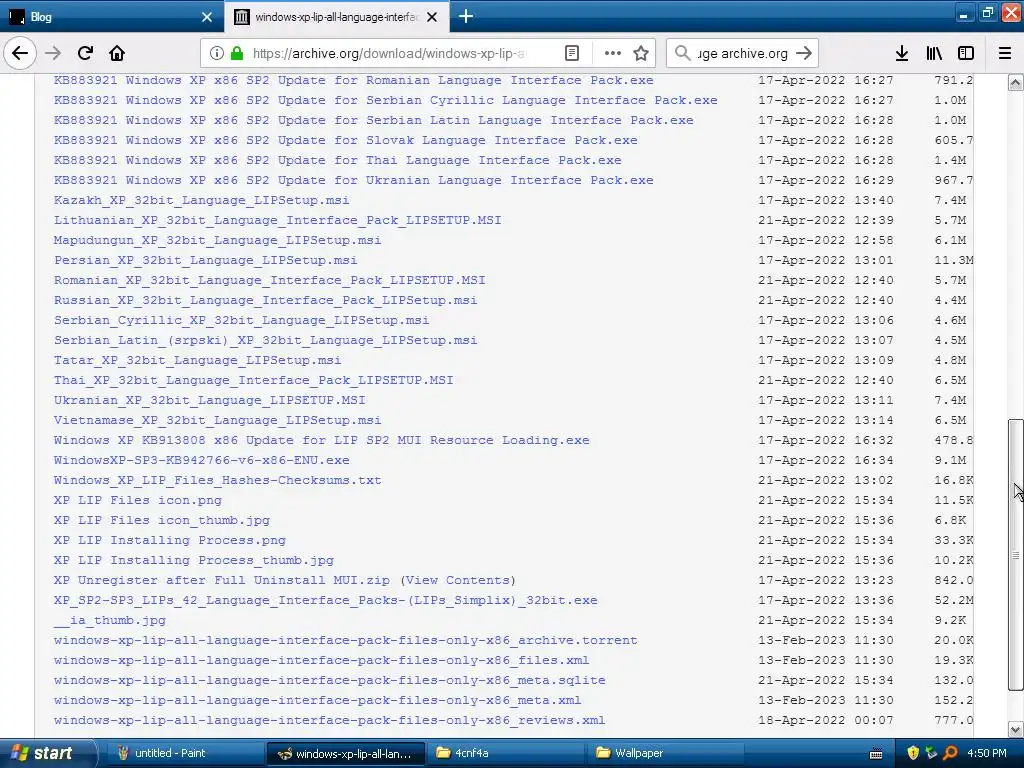Open Serbian_Latin_(srpski) LIPSetup.msi link
Viewport: 1024px width, 768px height.
click(x=265, y=340)
